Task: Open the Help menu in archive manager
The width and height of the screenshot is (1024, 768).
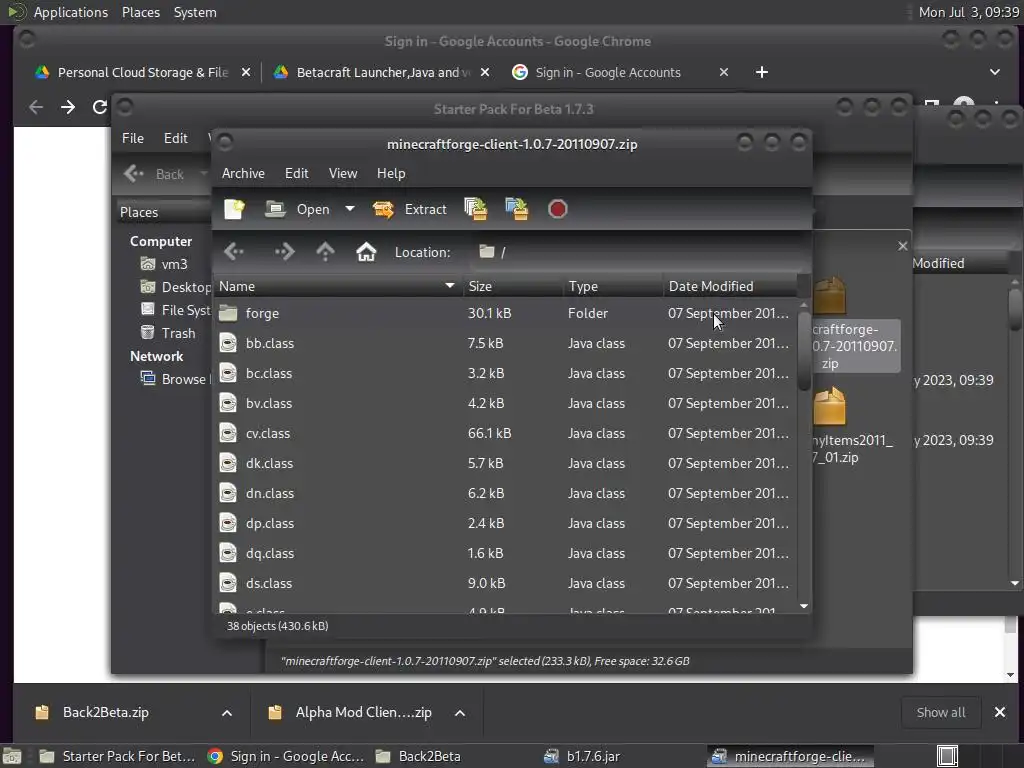Action: pos(391,173)
